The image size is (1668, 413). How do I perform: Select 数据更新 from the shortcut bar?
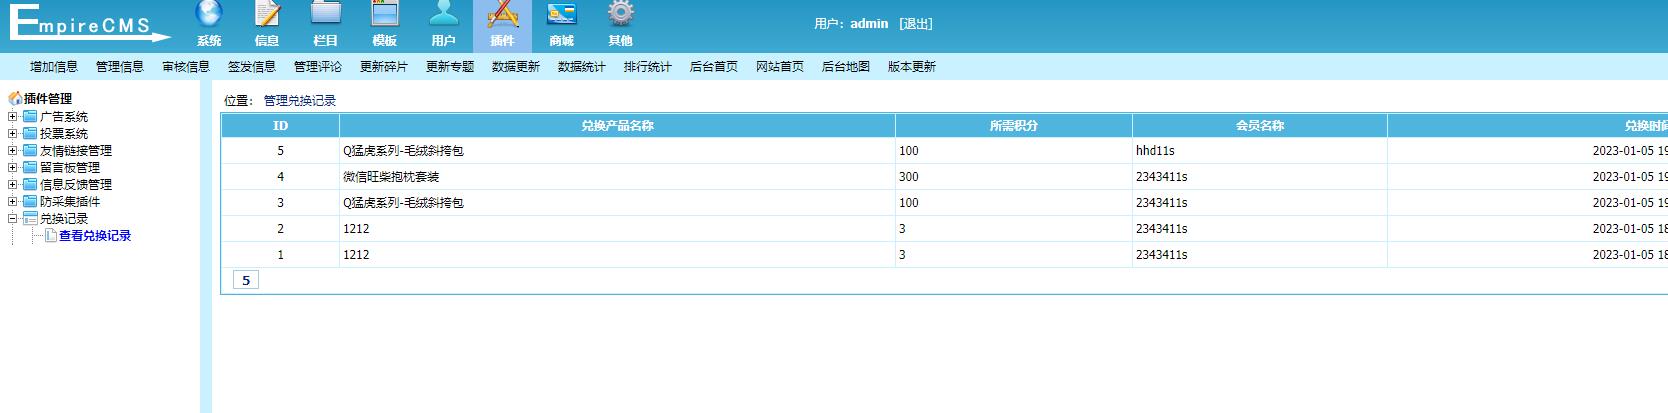coord(516,67)
